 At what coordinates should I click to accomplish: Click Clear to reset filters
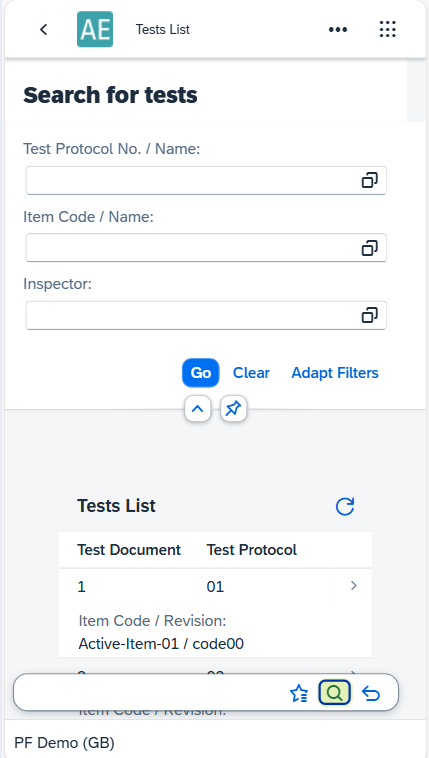(251, 373)
